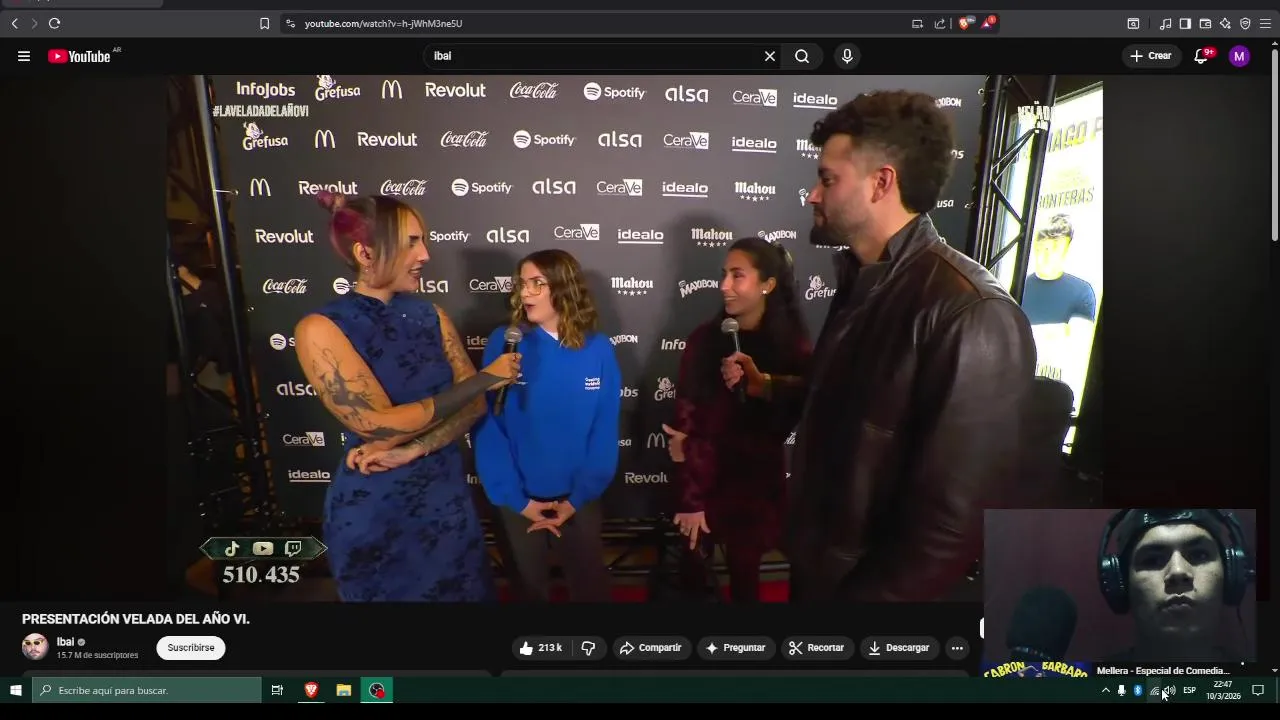Open the YouTube guide hamburger menu
The width and height of the screenshot is (1280, 720).
pyautogui.click(x=24, y=56)
